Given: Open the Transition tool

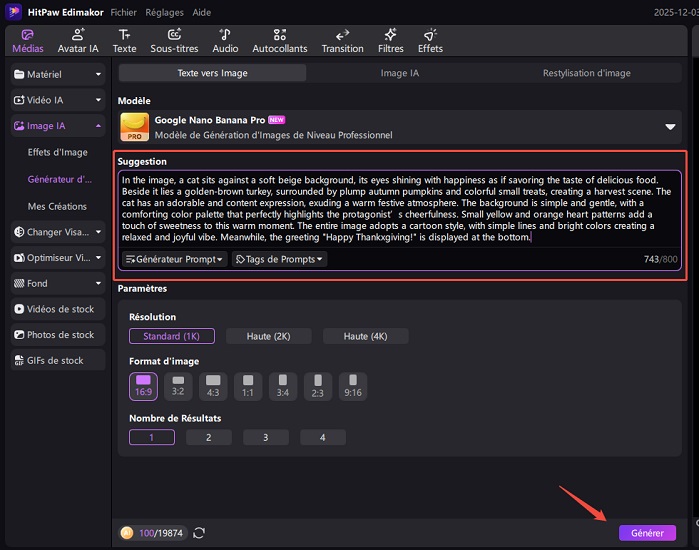Looking at the screenshot, I should (x=342, y=40).
